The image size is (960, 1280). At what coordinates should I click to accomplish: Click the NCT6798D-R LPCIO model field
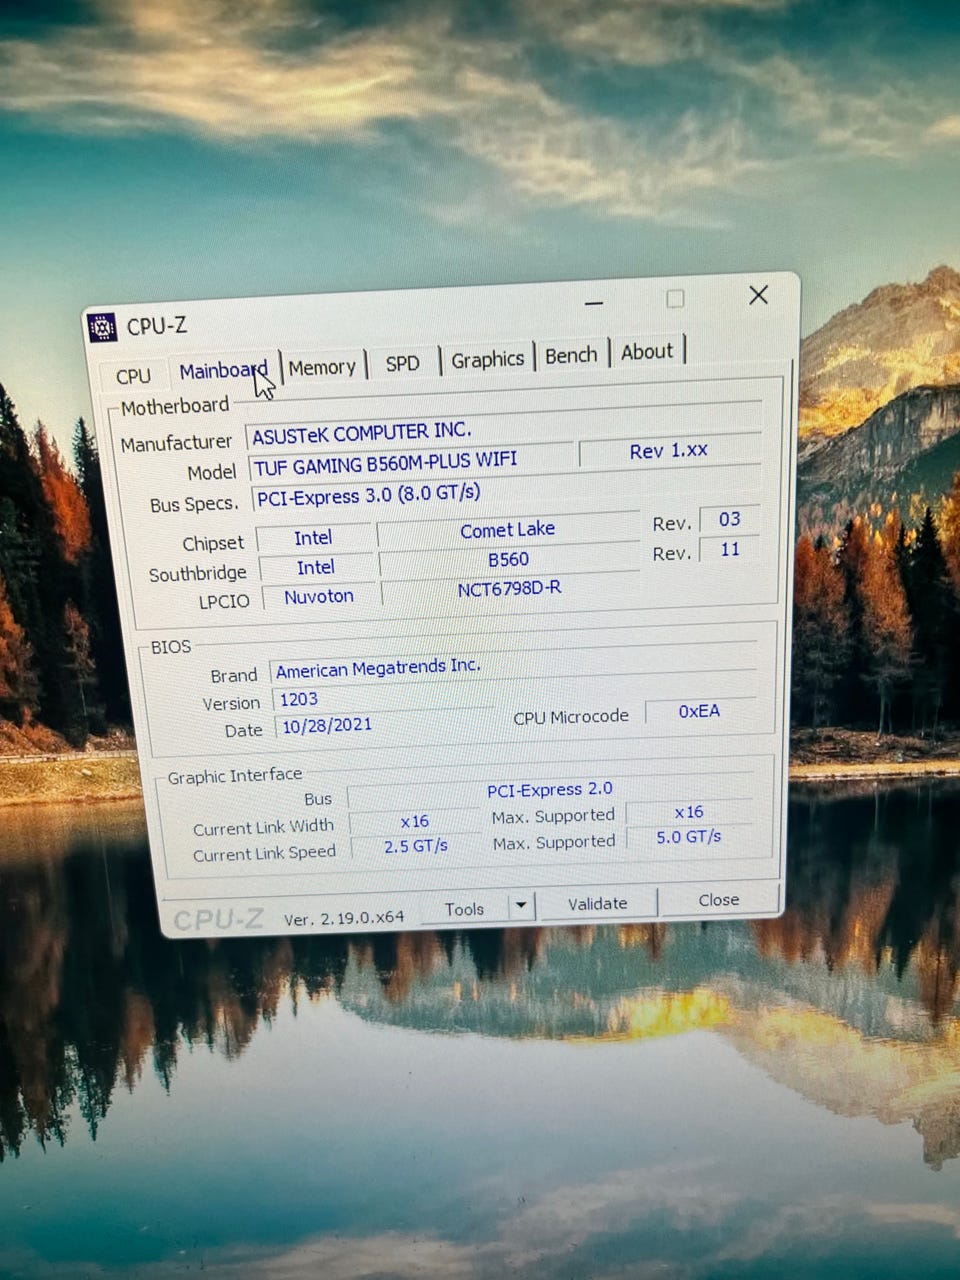click(x=510, y=589)
